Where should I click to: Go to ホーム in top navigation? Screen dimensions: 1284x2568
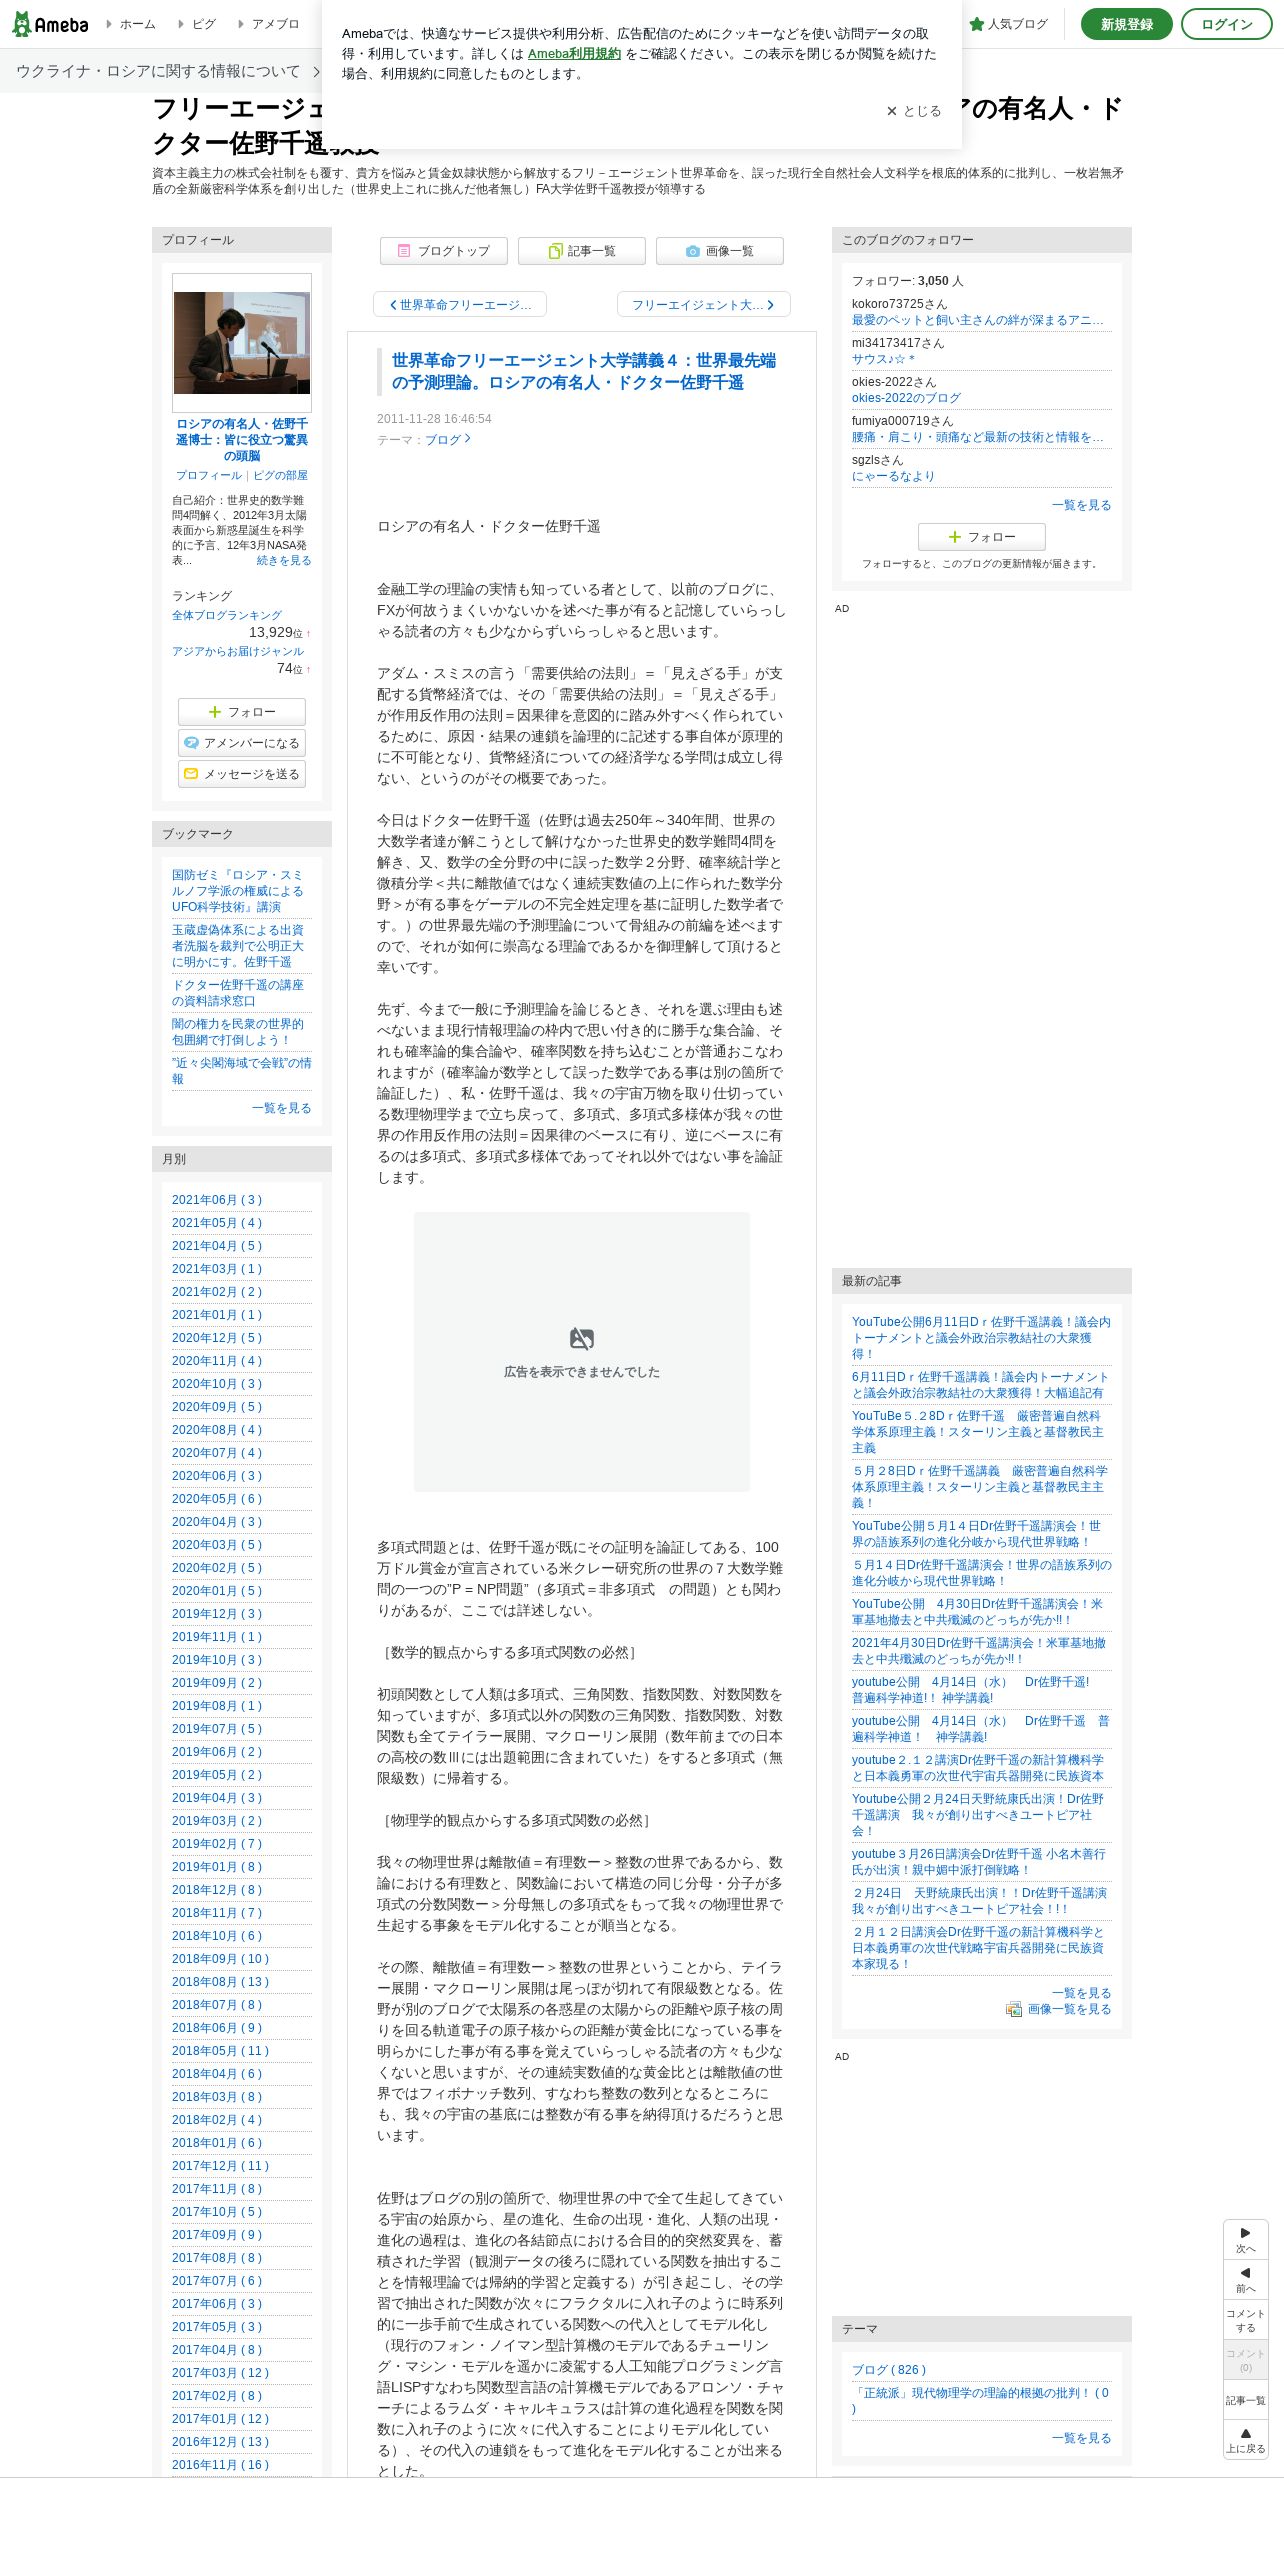(131, 24)
